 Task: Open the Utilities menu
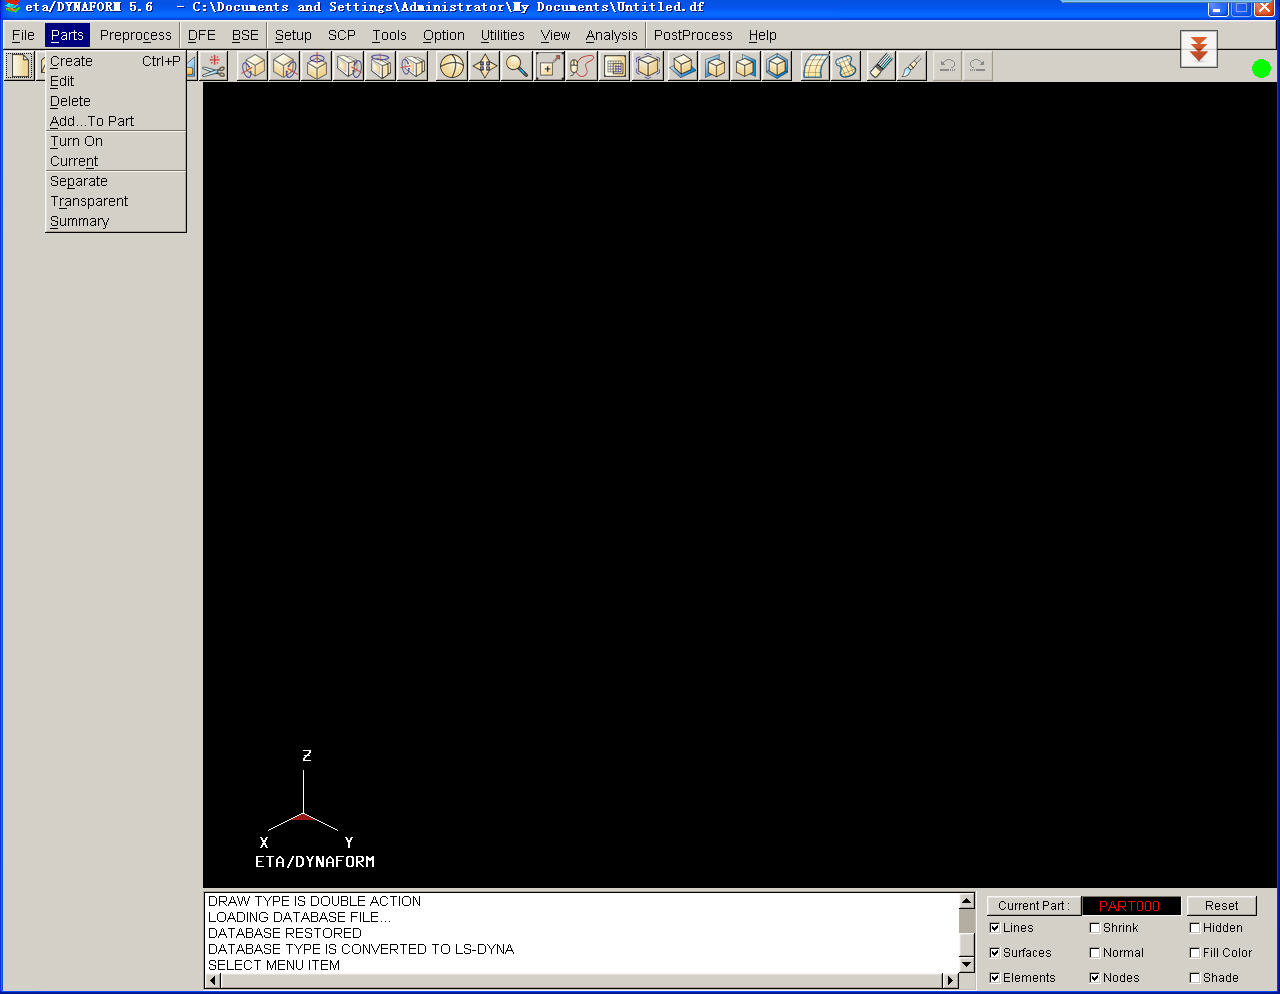click(503, 35)
